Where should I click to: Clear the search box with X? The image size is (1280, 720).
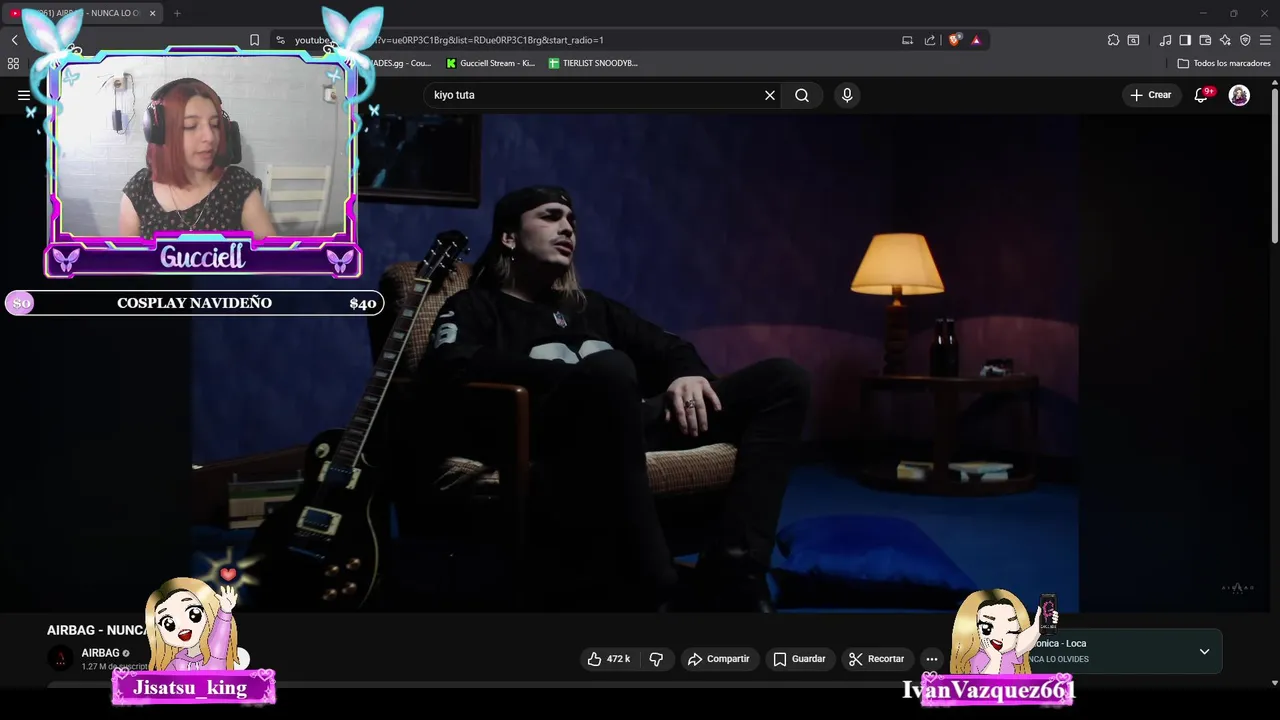(x=770, y=95)
